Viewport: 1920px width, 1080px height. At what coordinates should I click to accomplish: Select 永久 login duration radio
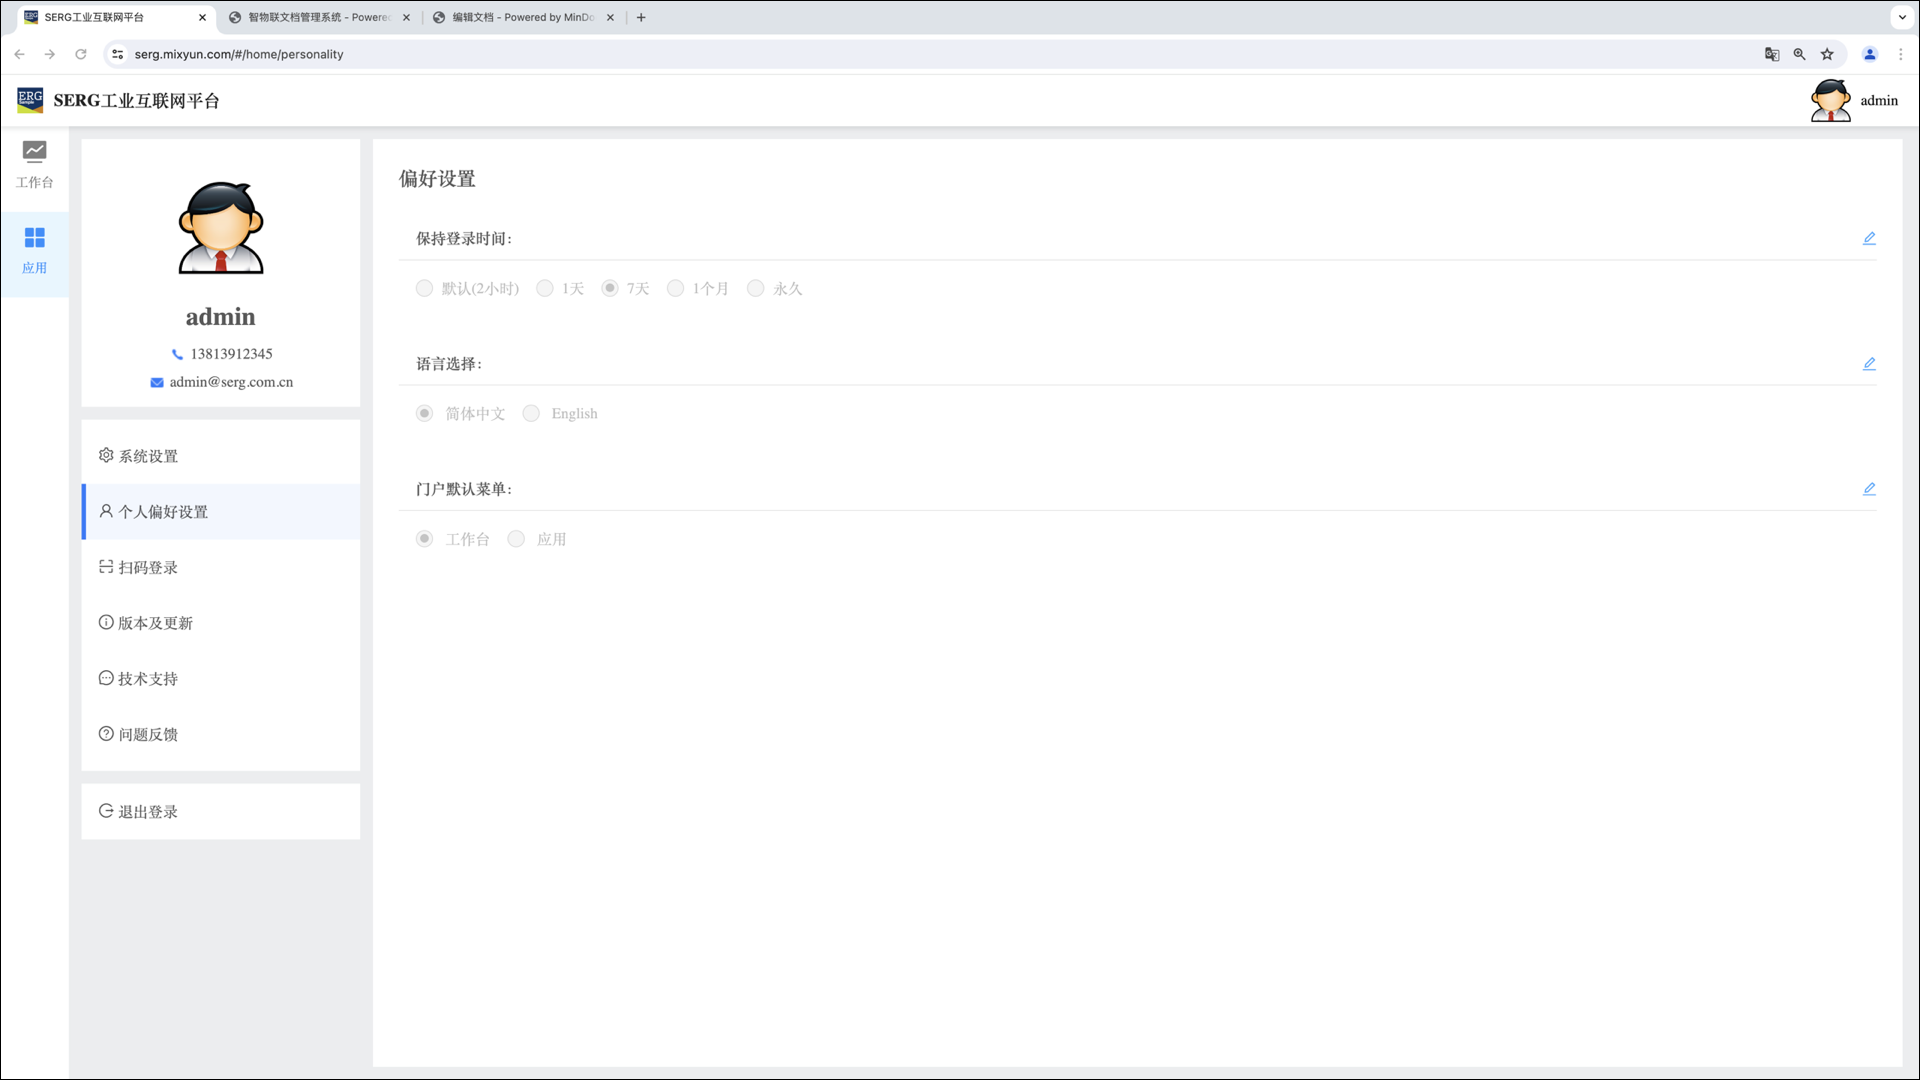(756, 288)
